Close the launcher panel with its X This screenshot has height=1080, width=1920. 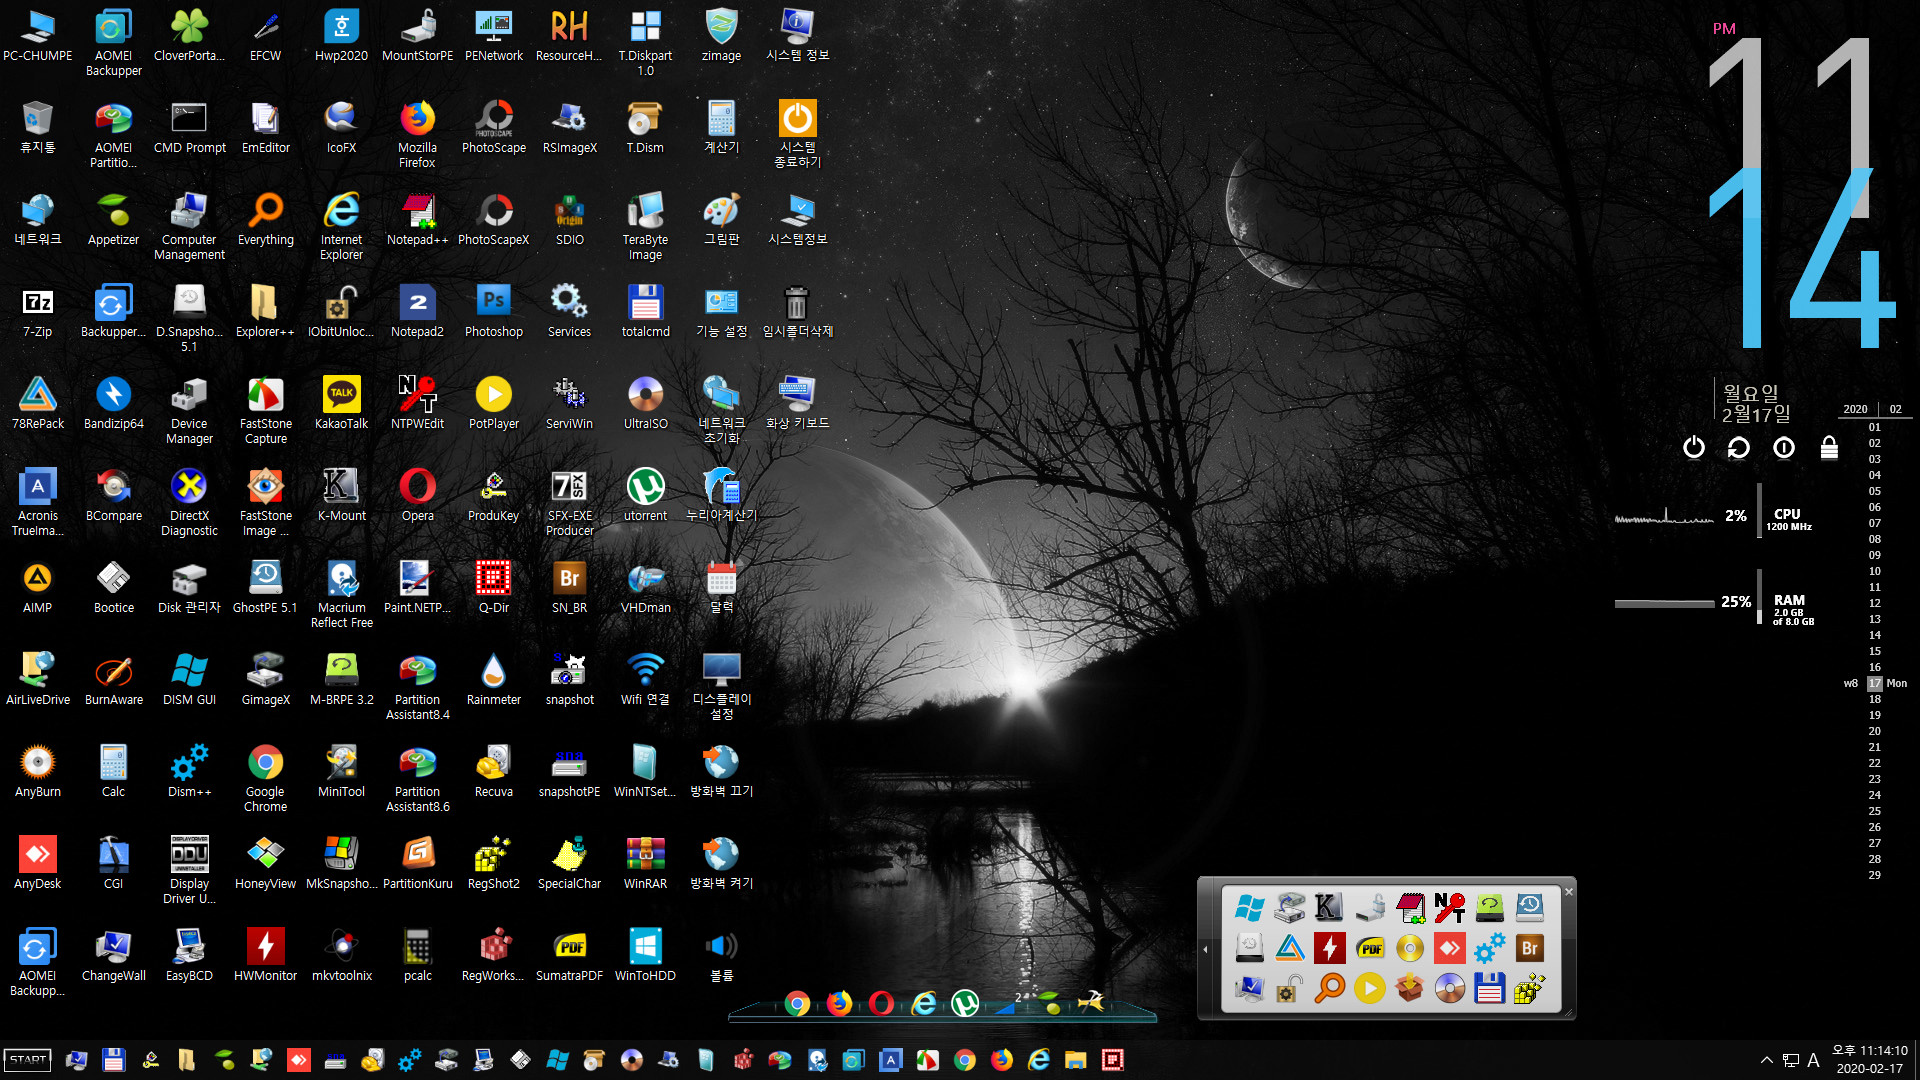click(x=1568, y=891)
